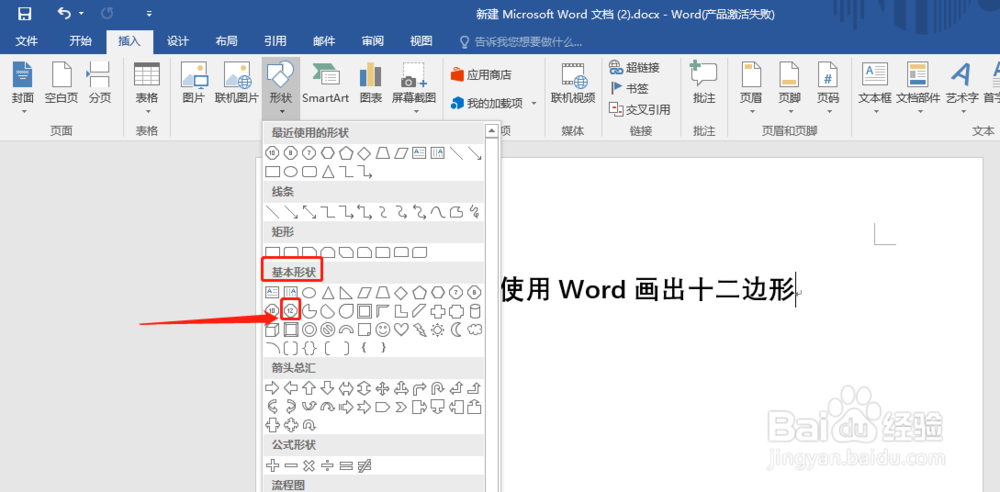
Task: Select the donut ring shape
Action: (x=309, y=329)
